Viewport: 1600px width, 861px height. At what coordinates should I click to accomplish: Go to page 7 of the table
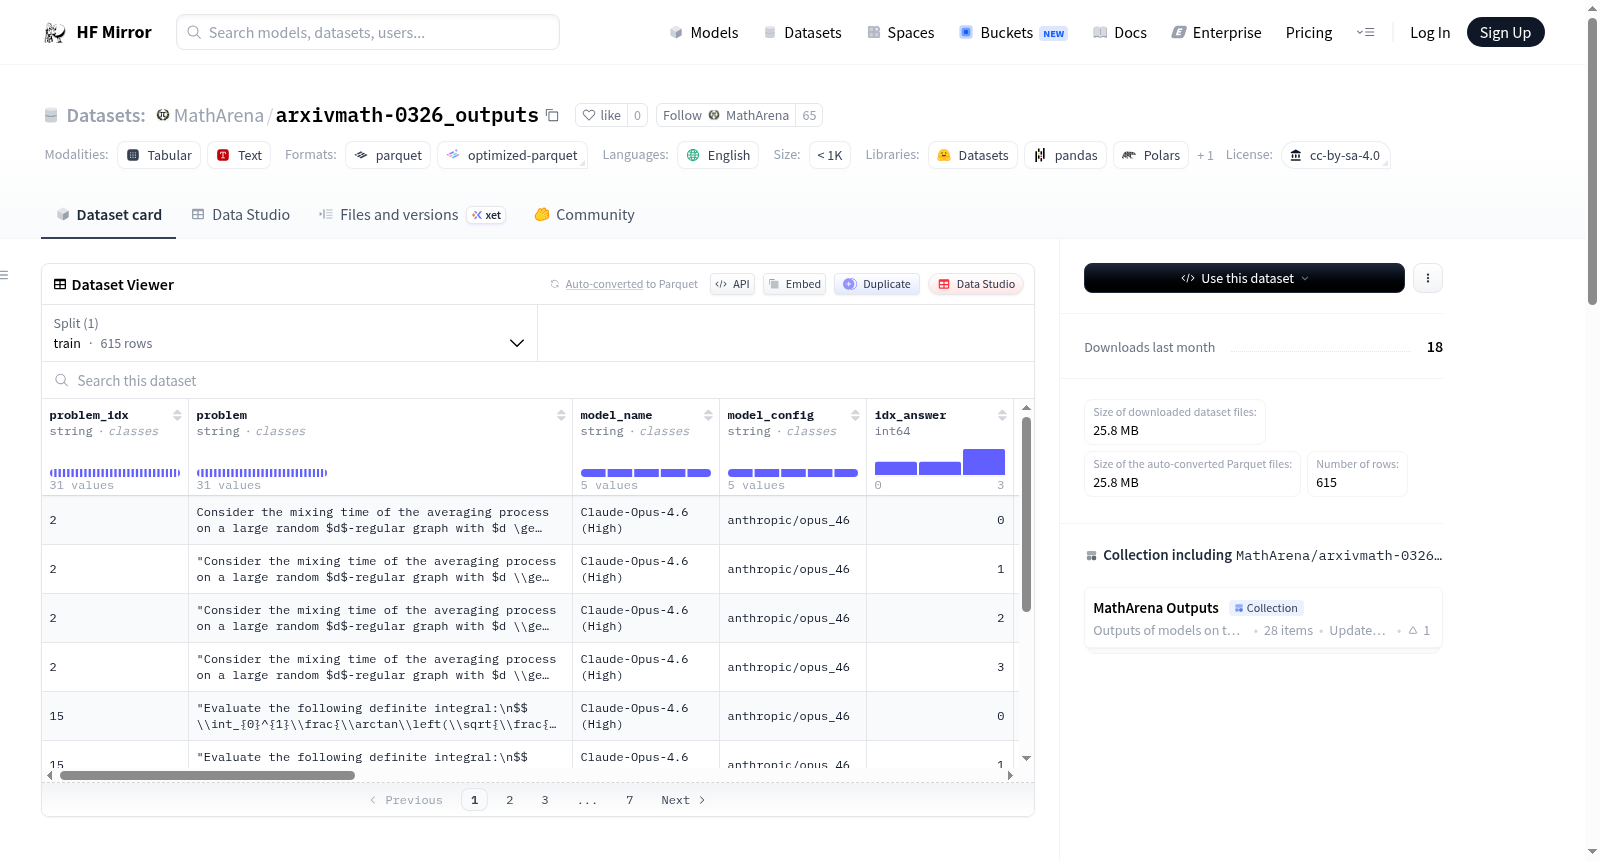click(x=629, y=800)
